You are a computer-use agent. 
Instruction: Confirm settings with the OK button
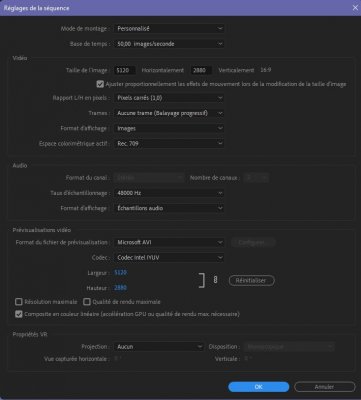point(259,387)
